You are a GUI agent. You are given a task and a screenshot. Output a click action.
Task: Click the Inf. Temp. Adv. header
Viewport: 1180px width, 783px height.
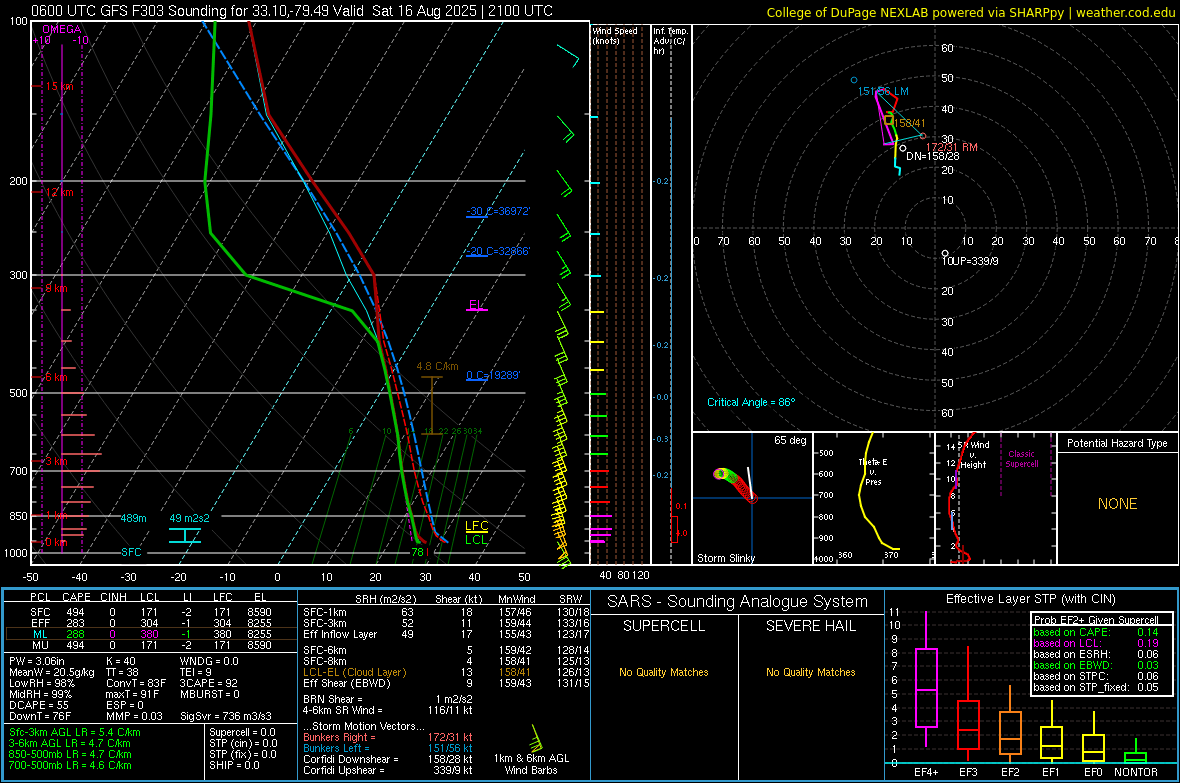pyautogui.click(x=669, y=41)
